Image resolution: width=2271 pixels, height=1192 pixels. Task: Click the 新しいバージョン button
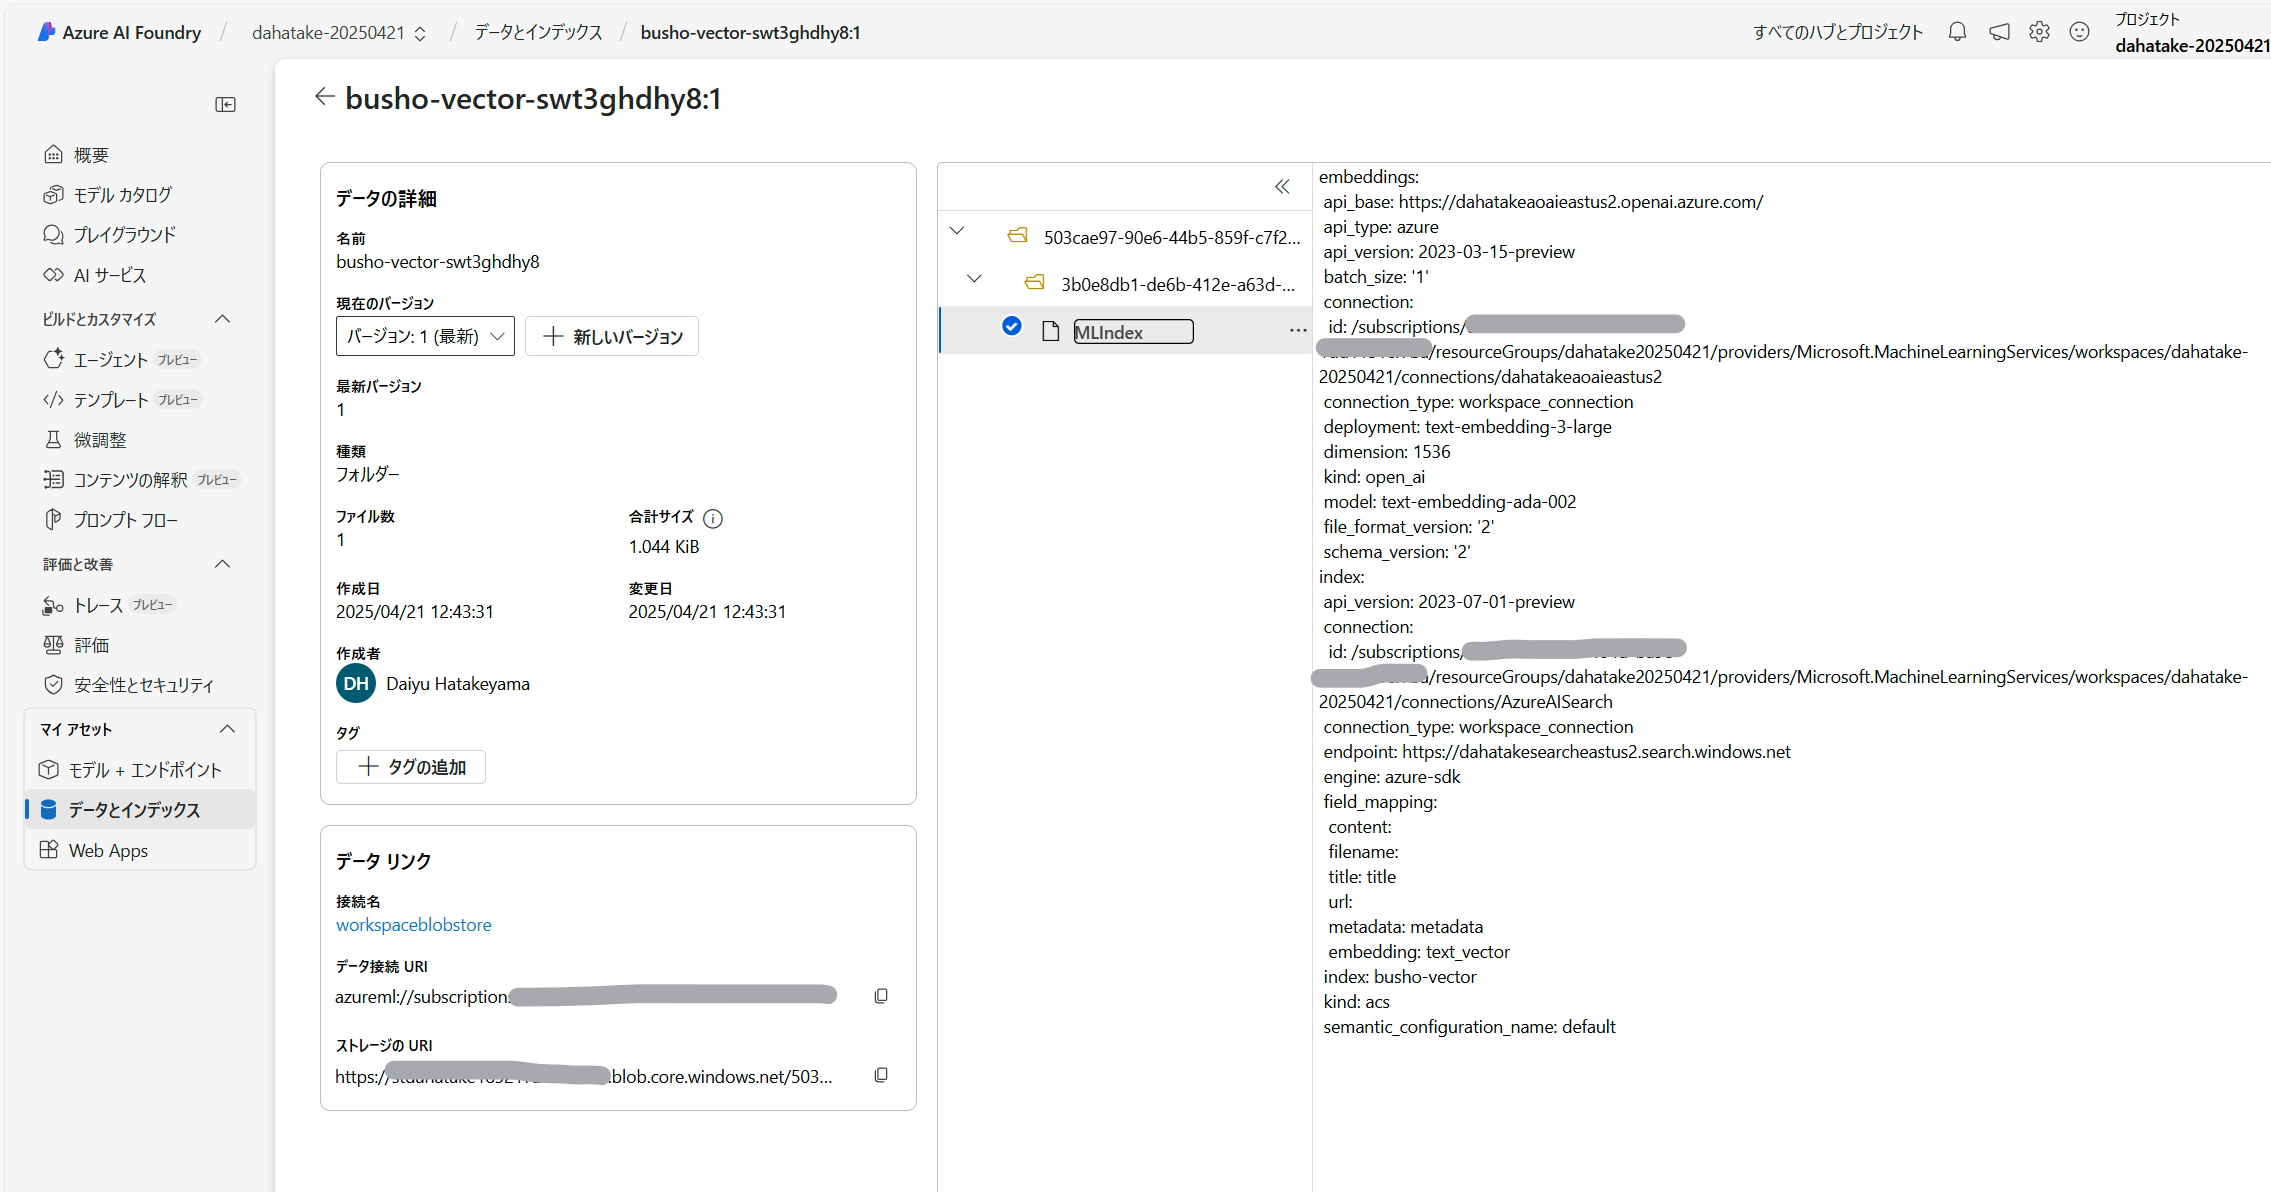(x=612, y=337)
